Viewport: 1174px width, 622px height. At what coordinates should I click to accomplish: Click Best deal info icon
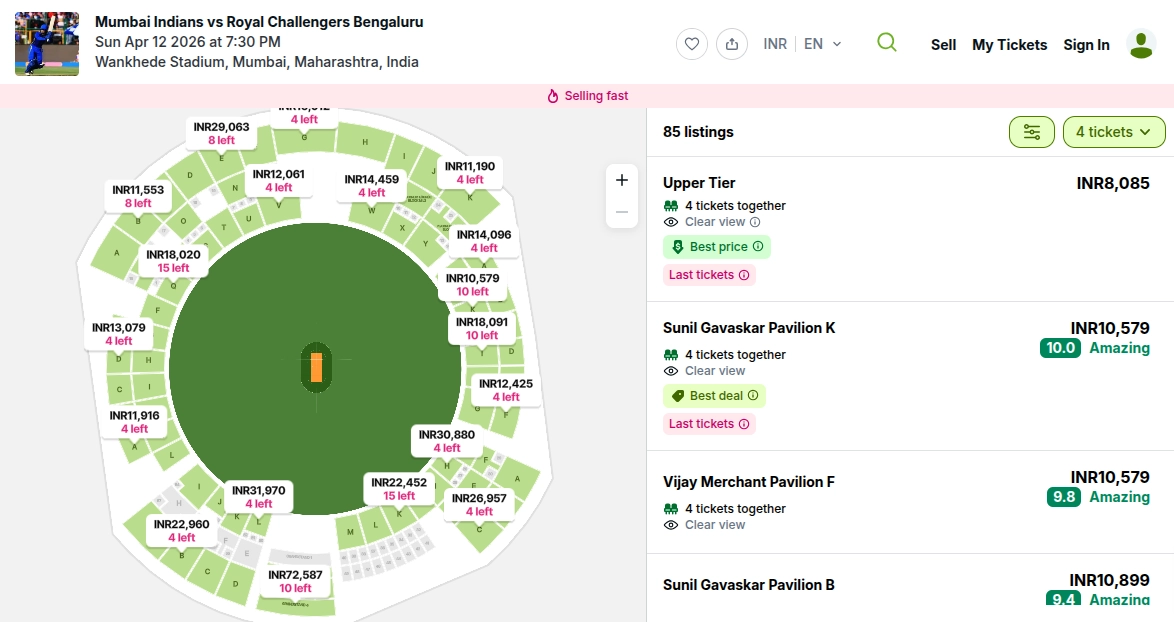click(x=753, y=395)
